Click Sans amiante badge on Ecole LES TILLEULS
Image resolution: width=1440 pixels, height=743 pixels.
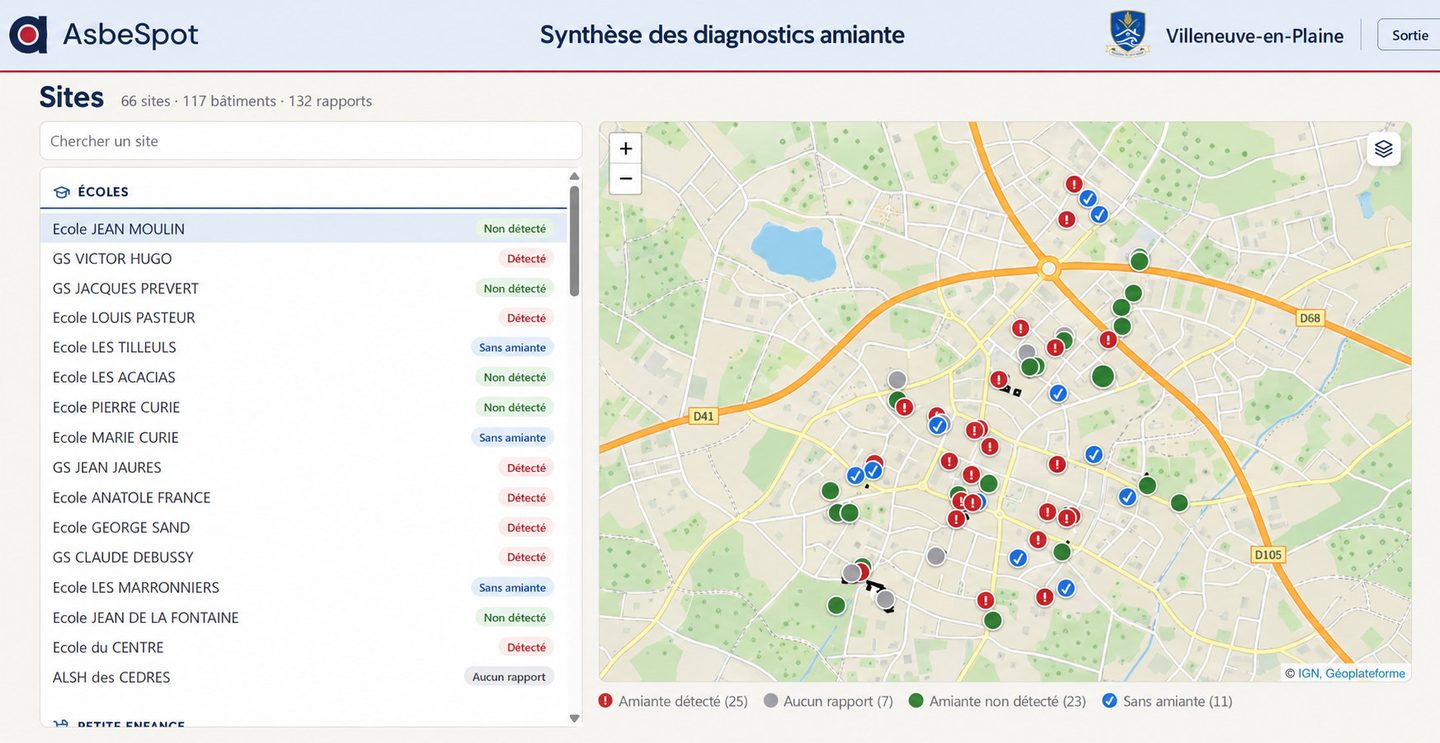click(x=512, y=348)
